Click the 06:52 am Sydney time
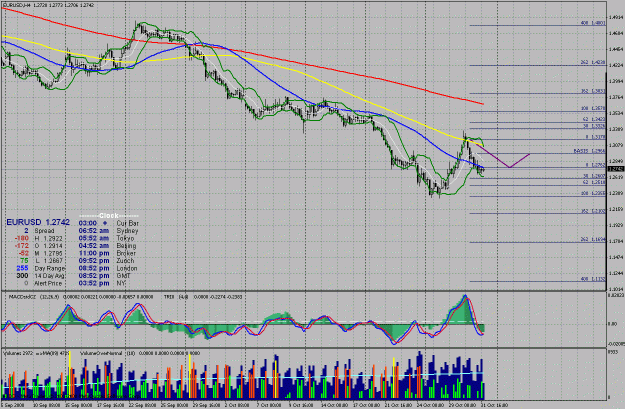This screenshot has height=409, width=625. 94,231
